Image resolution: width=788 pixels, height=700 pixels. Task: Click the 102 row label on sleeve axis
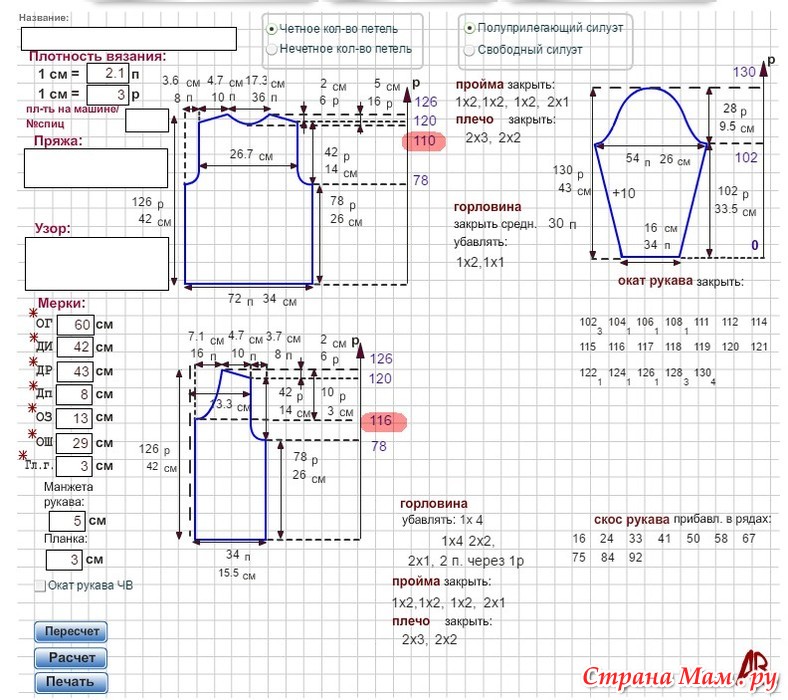coord(746,158)
